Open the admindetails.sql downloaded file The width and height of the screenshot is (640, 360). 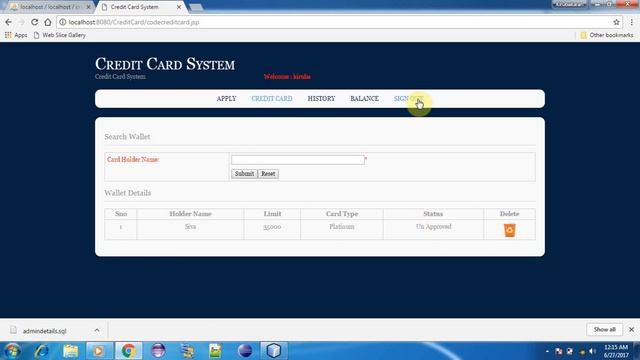[44, 331]
